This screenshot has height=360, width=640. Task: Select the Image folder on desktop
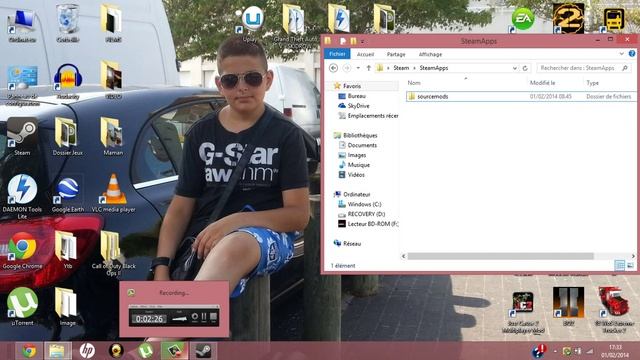67,307
